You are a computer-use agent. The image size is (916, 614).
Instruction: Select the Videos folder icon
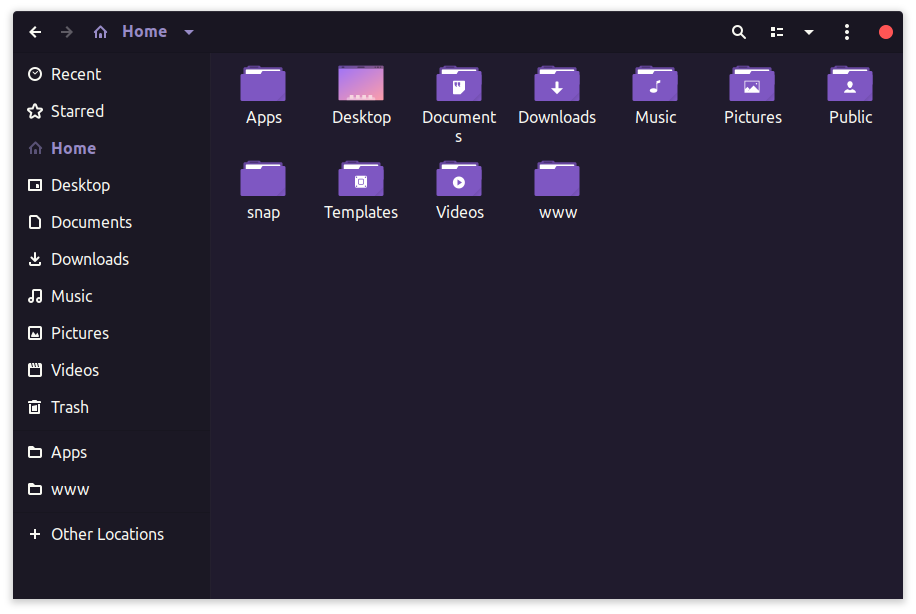(x=459, y=179)
